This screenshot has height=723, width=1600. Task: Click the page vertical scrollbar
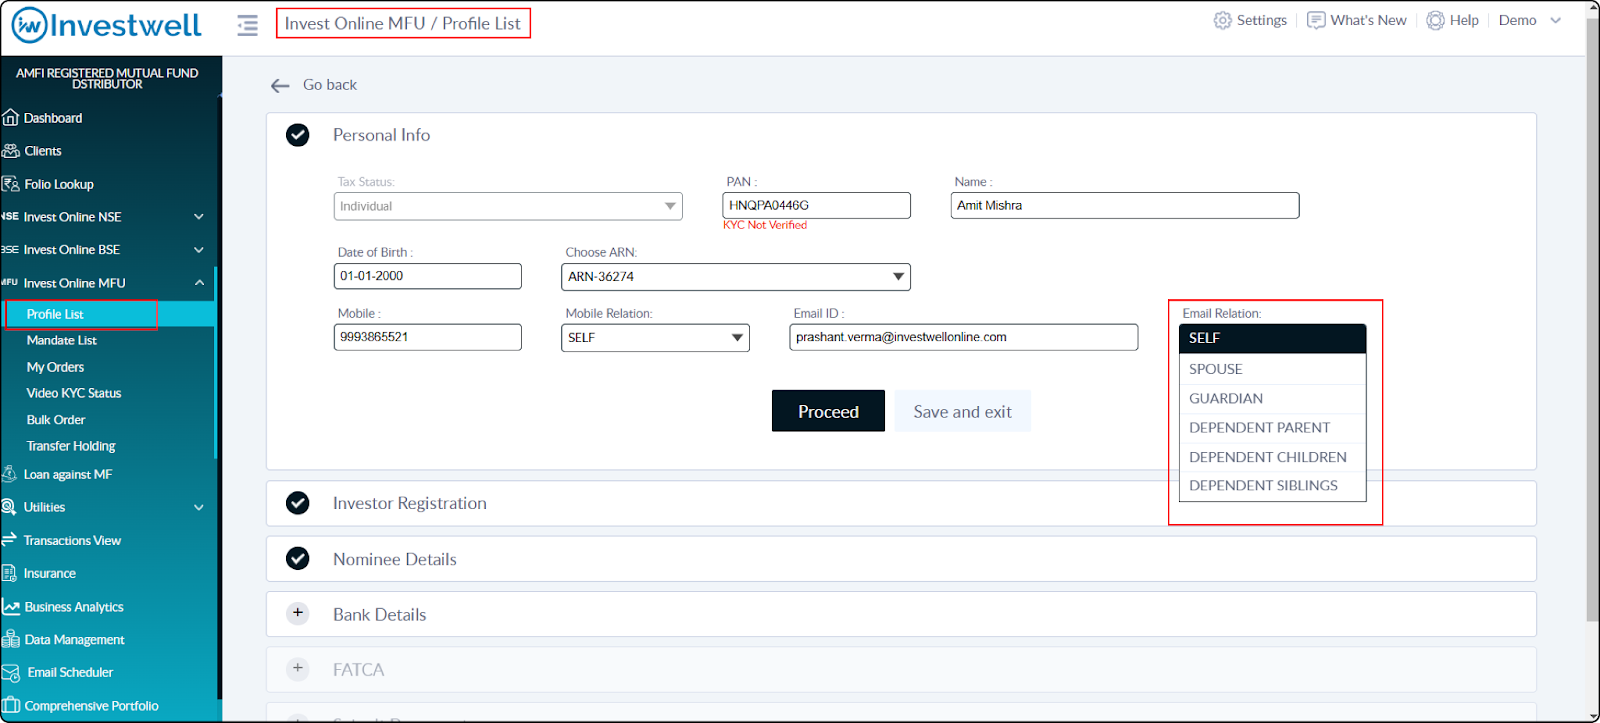(1592, 318)
